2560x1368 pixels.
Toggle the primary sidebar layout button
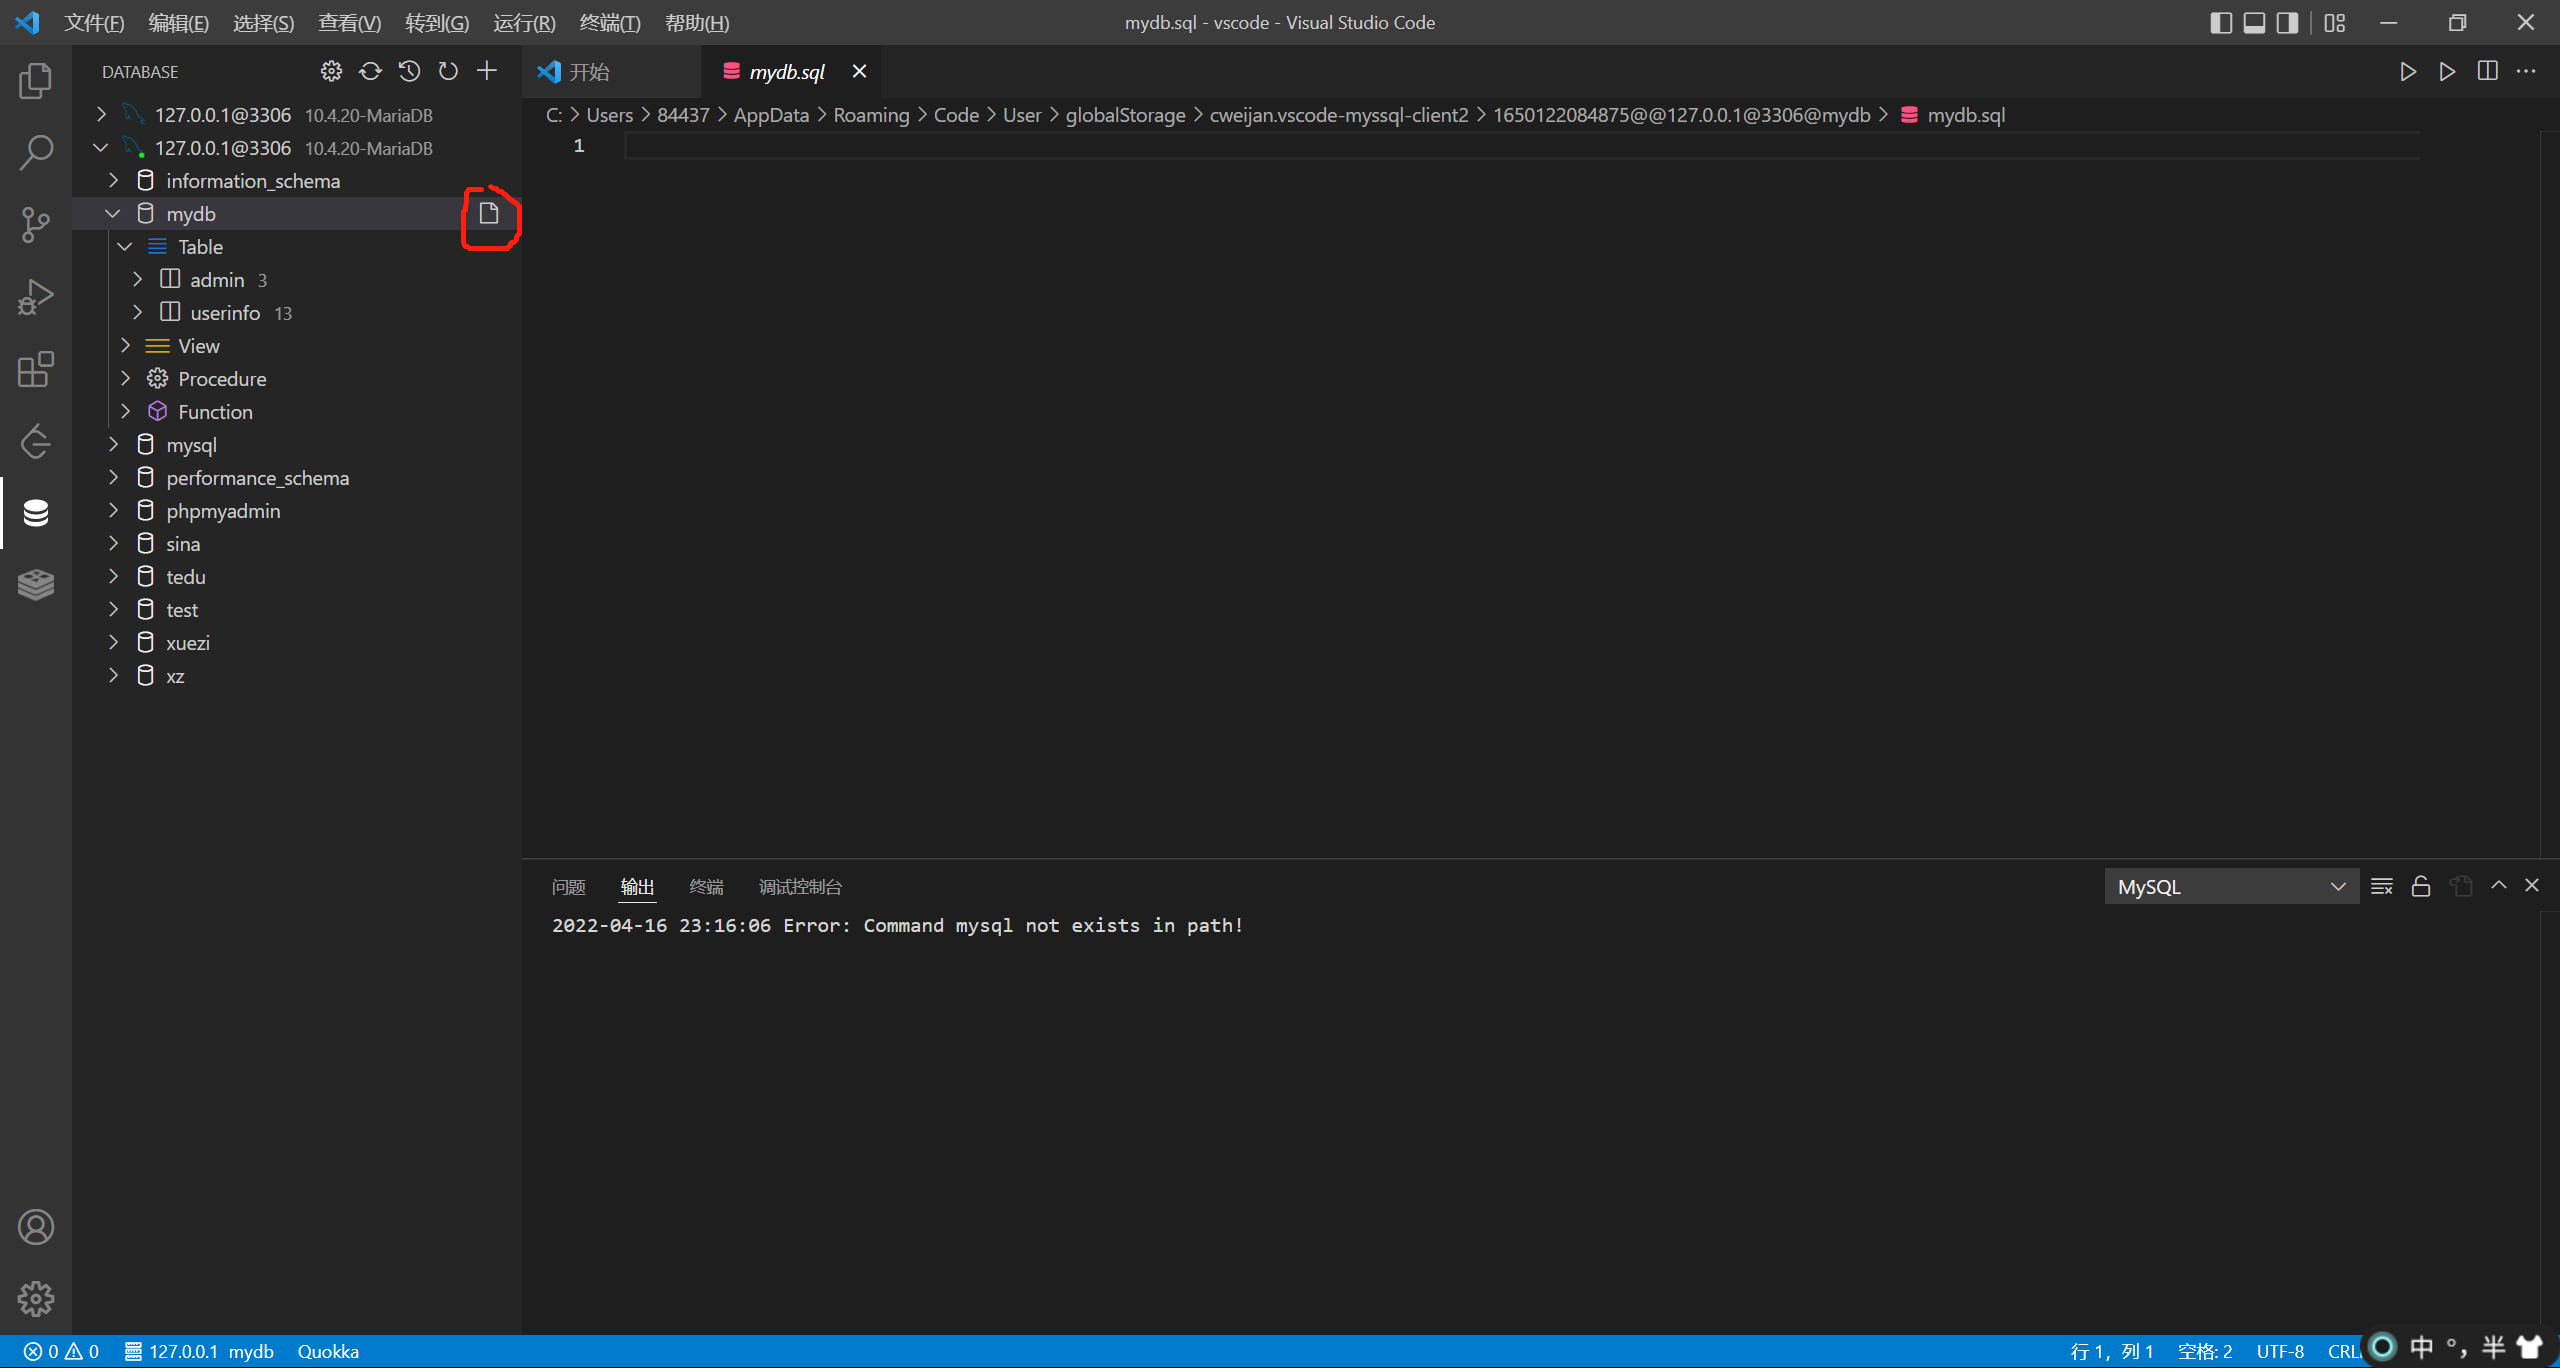pyautogui.click(x=2221, y=23)
